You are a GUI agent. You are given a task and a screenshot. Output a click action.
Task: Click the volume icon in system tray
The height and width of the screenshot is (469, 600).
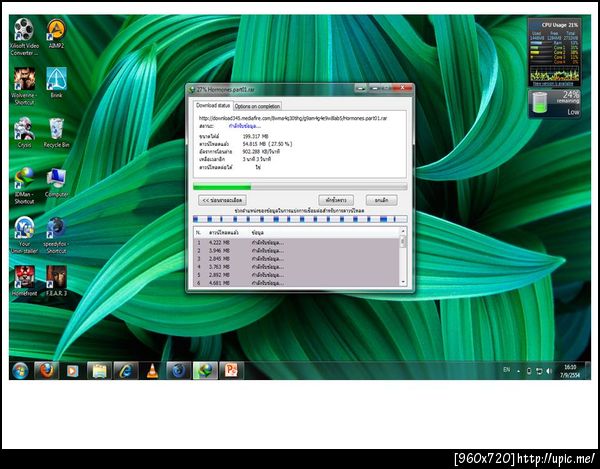coord(549,371)
